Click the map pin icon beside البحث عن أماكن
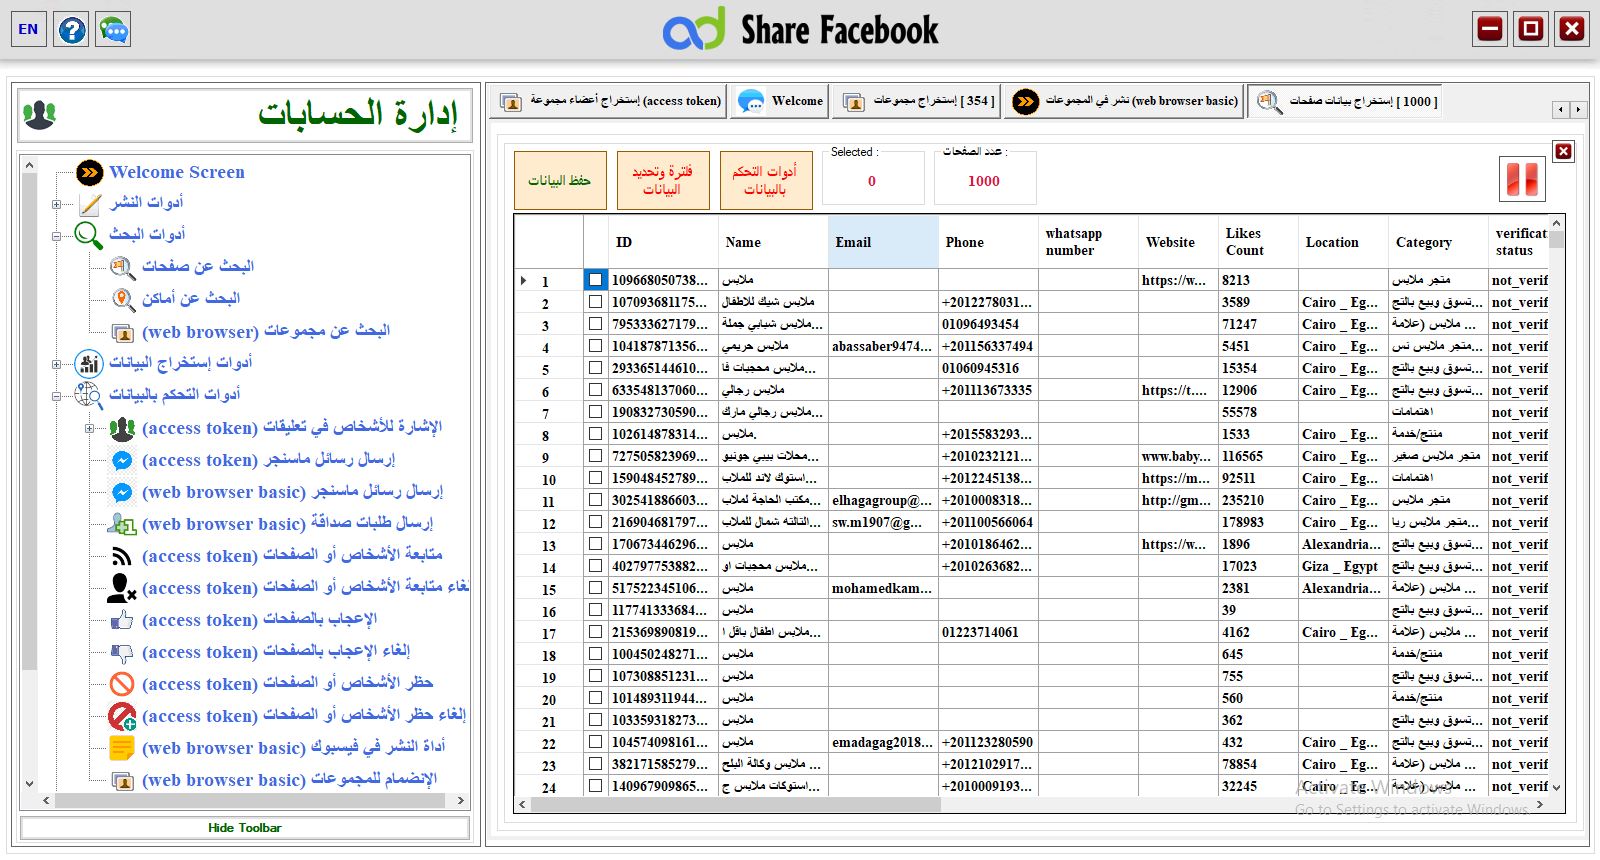The height and width of the screenshot is (860, 1600). (122, 299)
